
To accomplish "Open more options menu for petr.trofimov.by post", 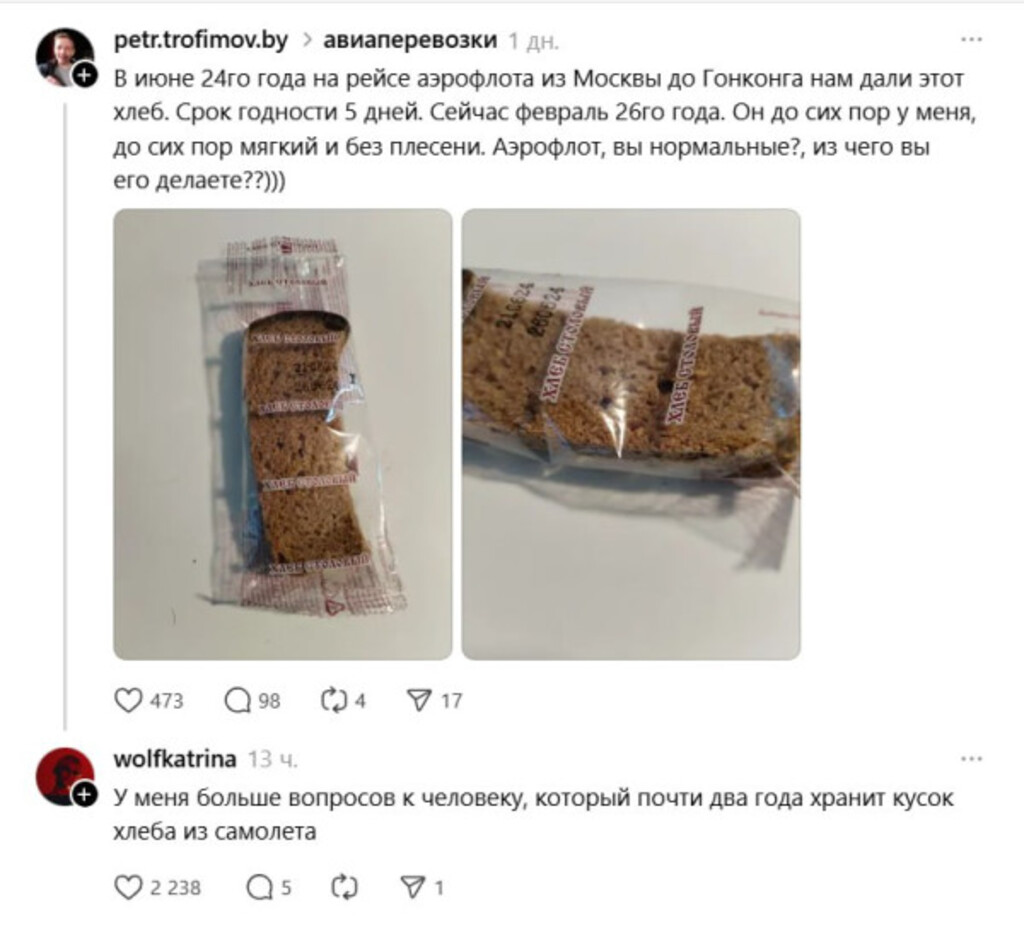I will click(972, 40).
